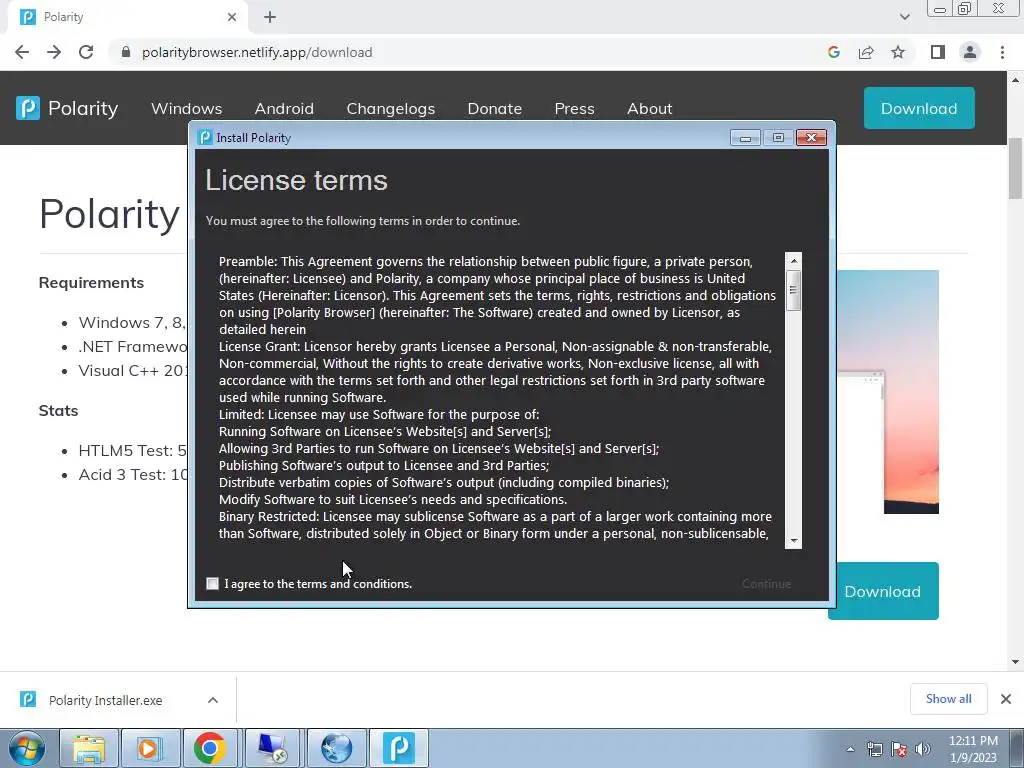Minimize the Install Polarity dialog
Screen dimensions: 1024x768
click(745, 137)
